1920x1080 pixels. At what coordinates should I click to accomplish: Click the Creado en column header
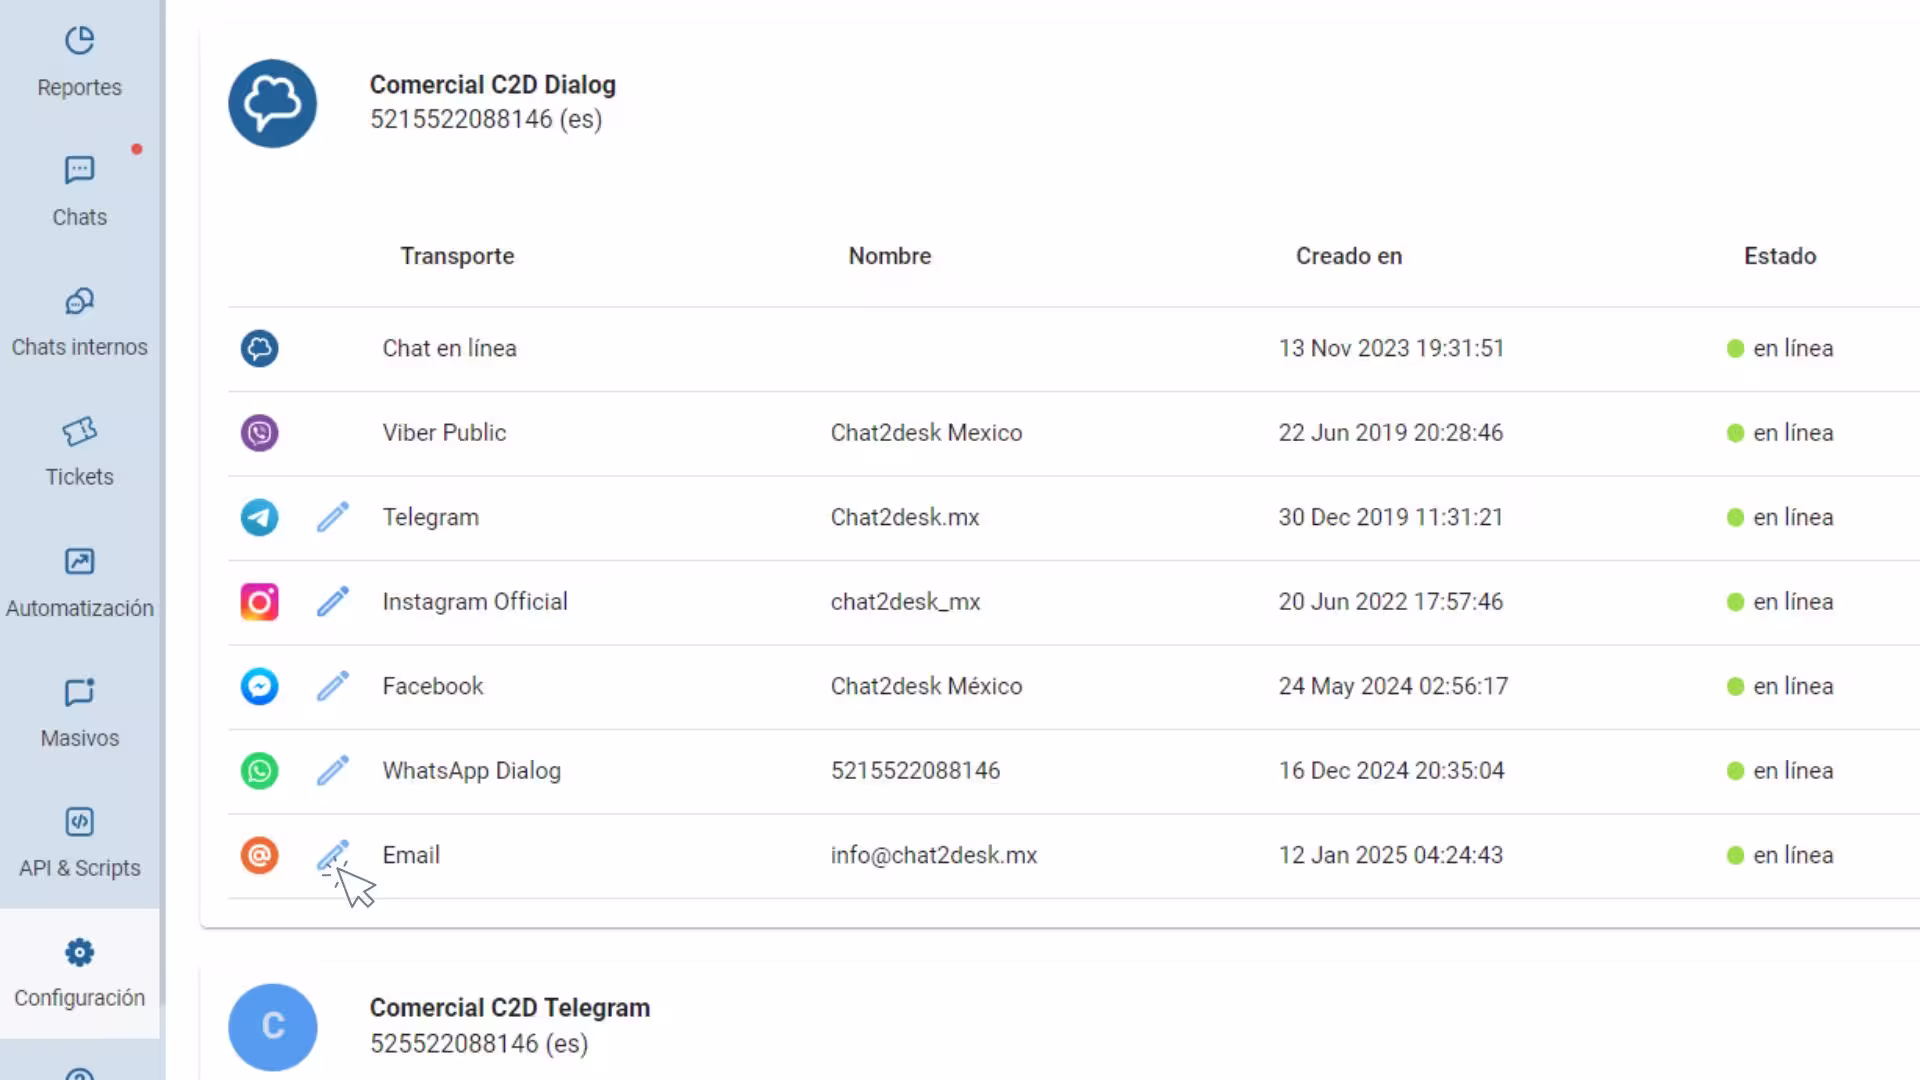click(x=1349, y=256)
